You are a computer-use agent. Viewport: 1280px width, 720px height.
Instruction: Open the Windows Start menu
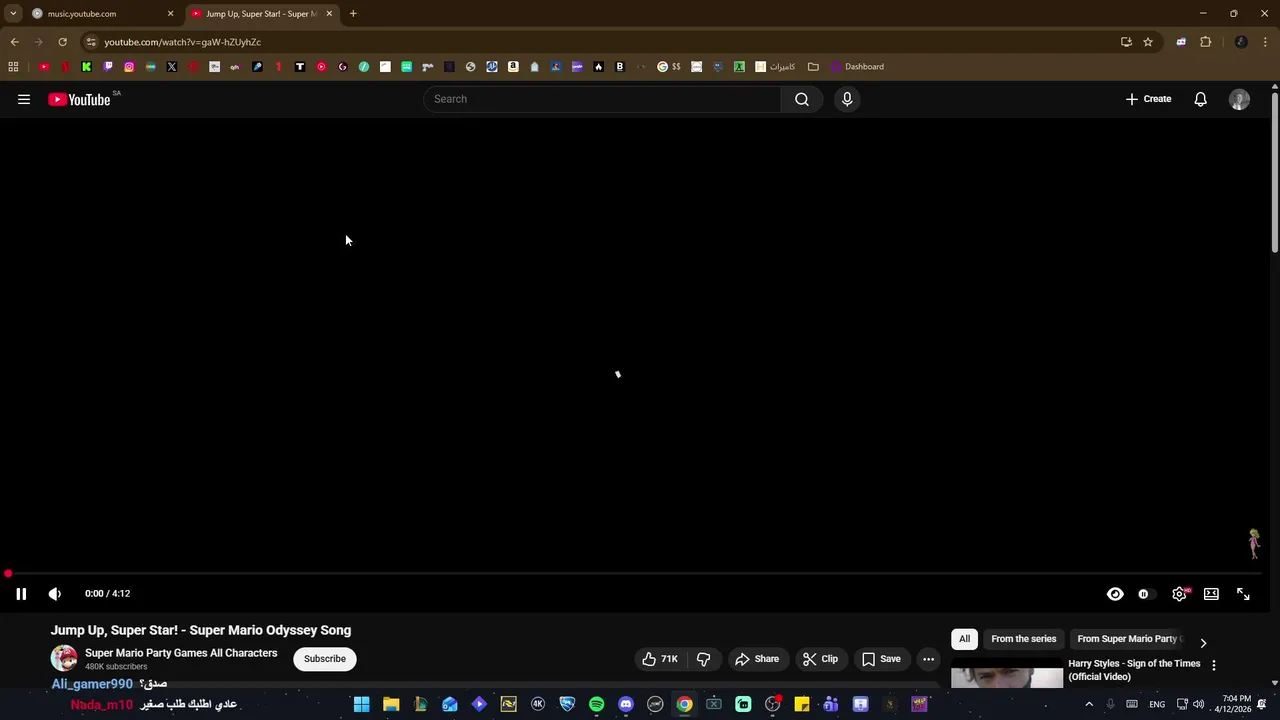tap(362, 704)
